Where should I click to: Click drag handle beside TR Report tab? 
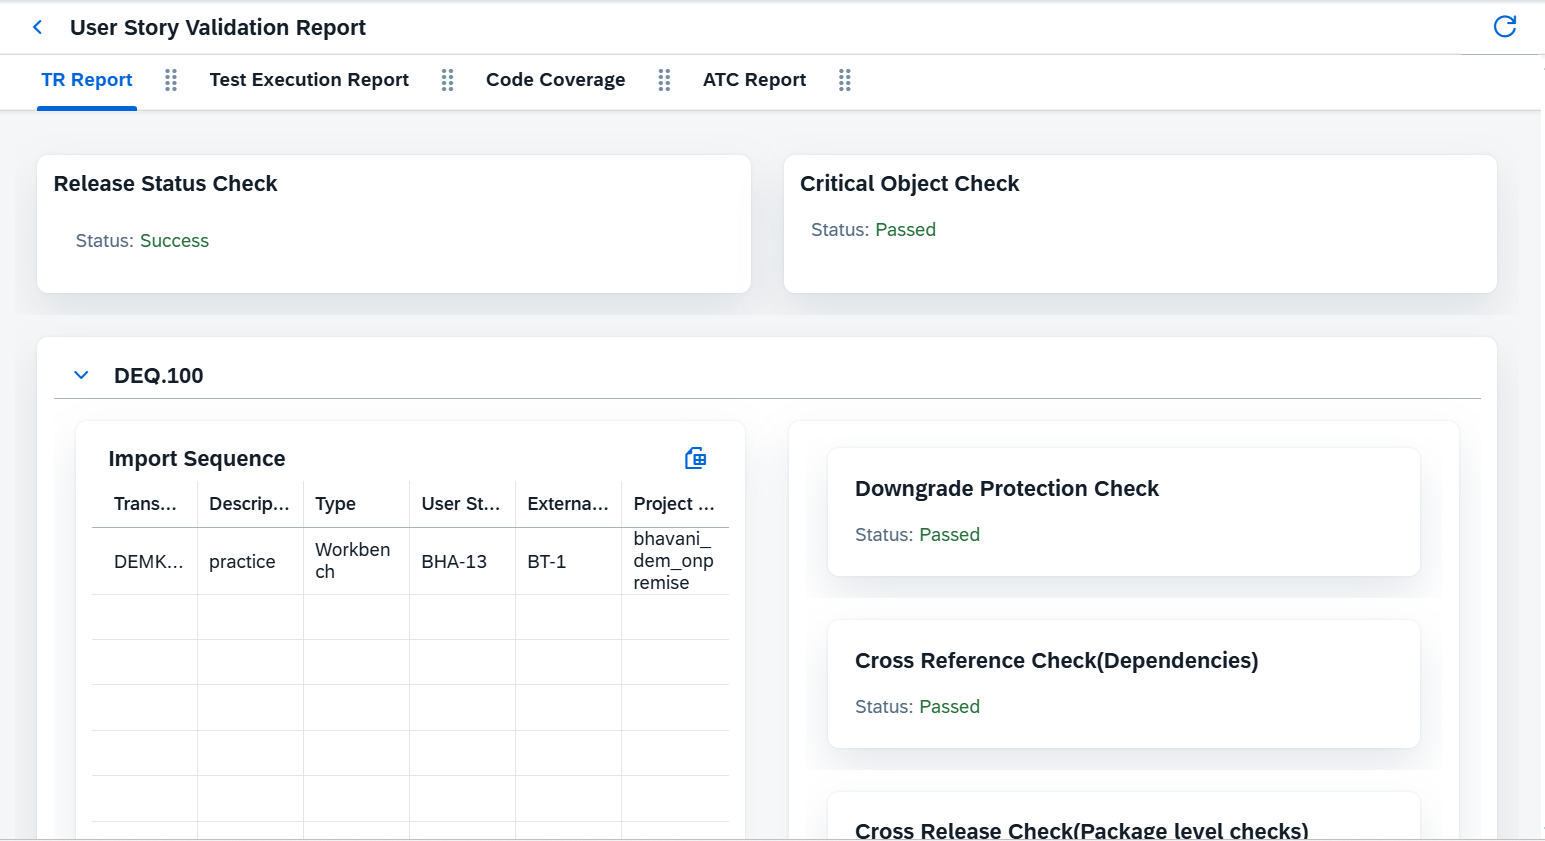click(171, 80)
